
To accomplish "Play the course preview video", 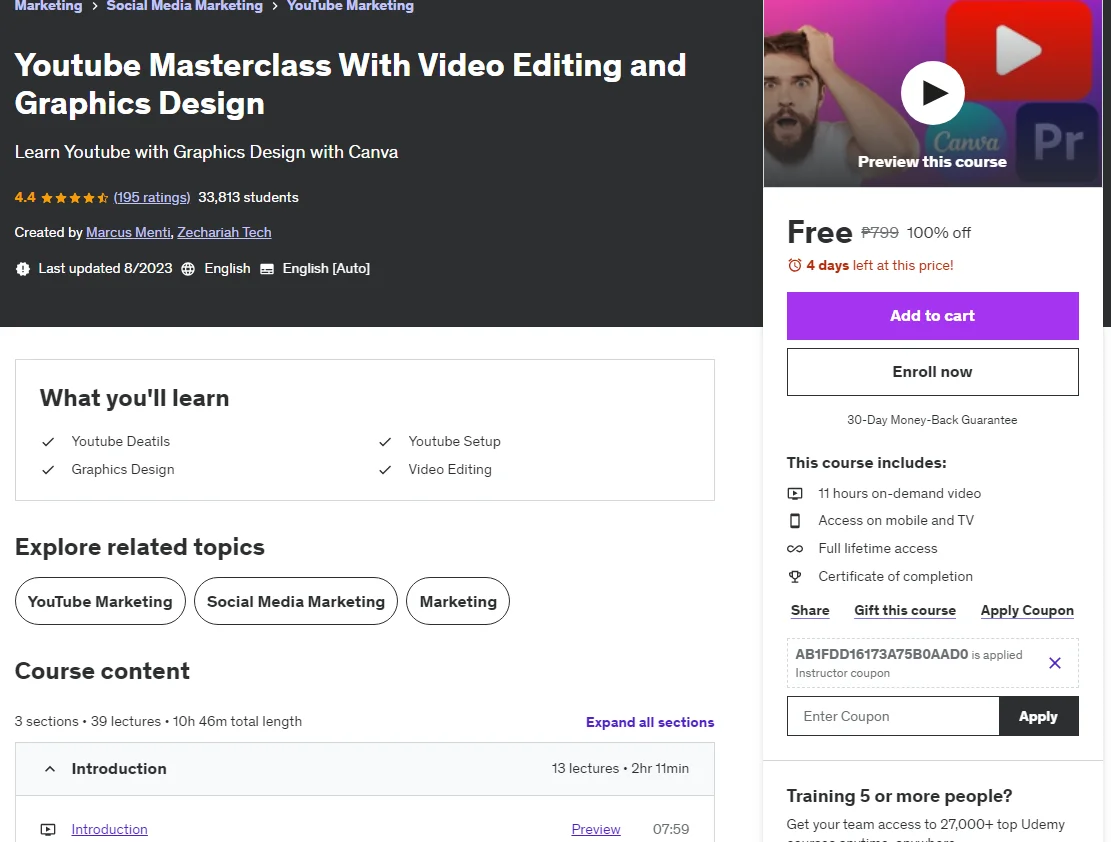I will pos(932,93).
